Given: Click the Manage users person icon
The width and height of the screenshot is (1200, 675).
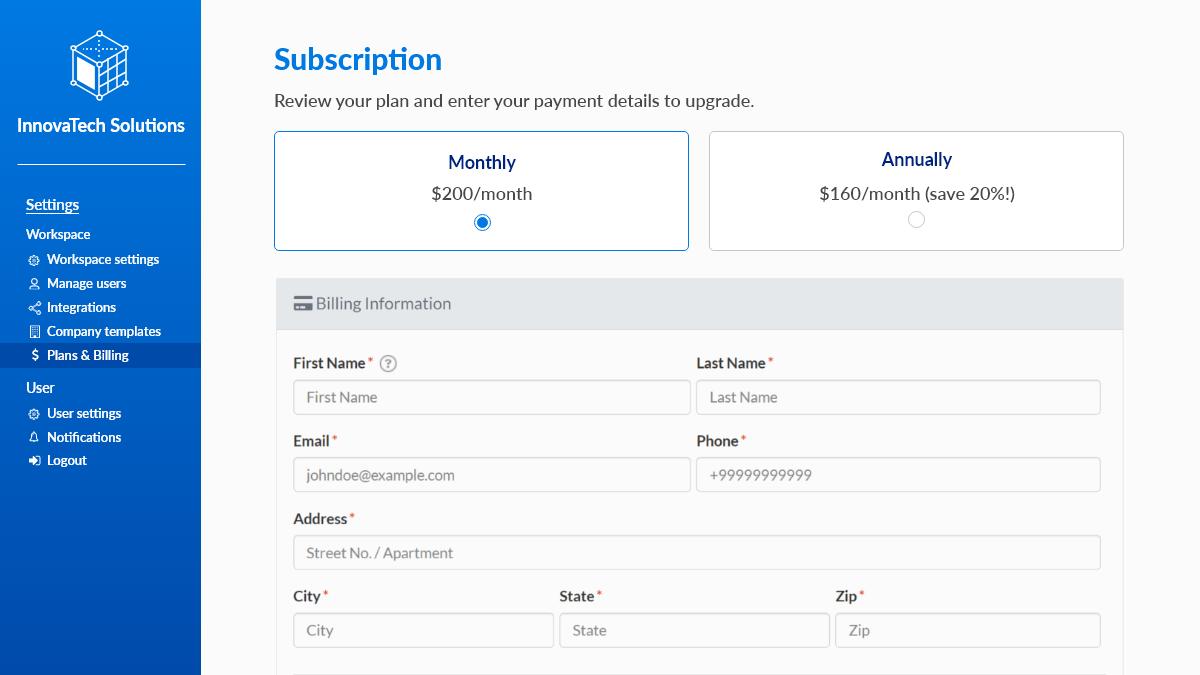Looking at the screenshot, I should click(34, 284).
